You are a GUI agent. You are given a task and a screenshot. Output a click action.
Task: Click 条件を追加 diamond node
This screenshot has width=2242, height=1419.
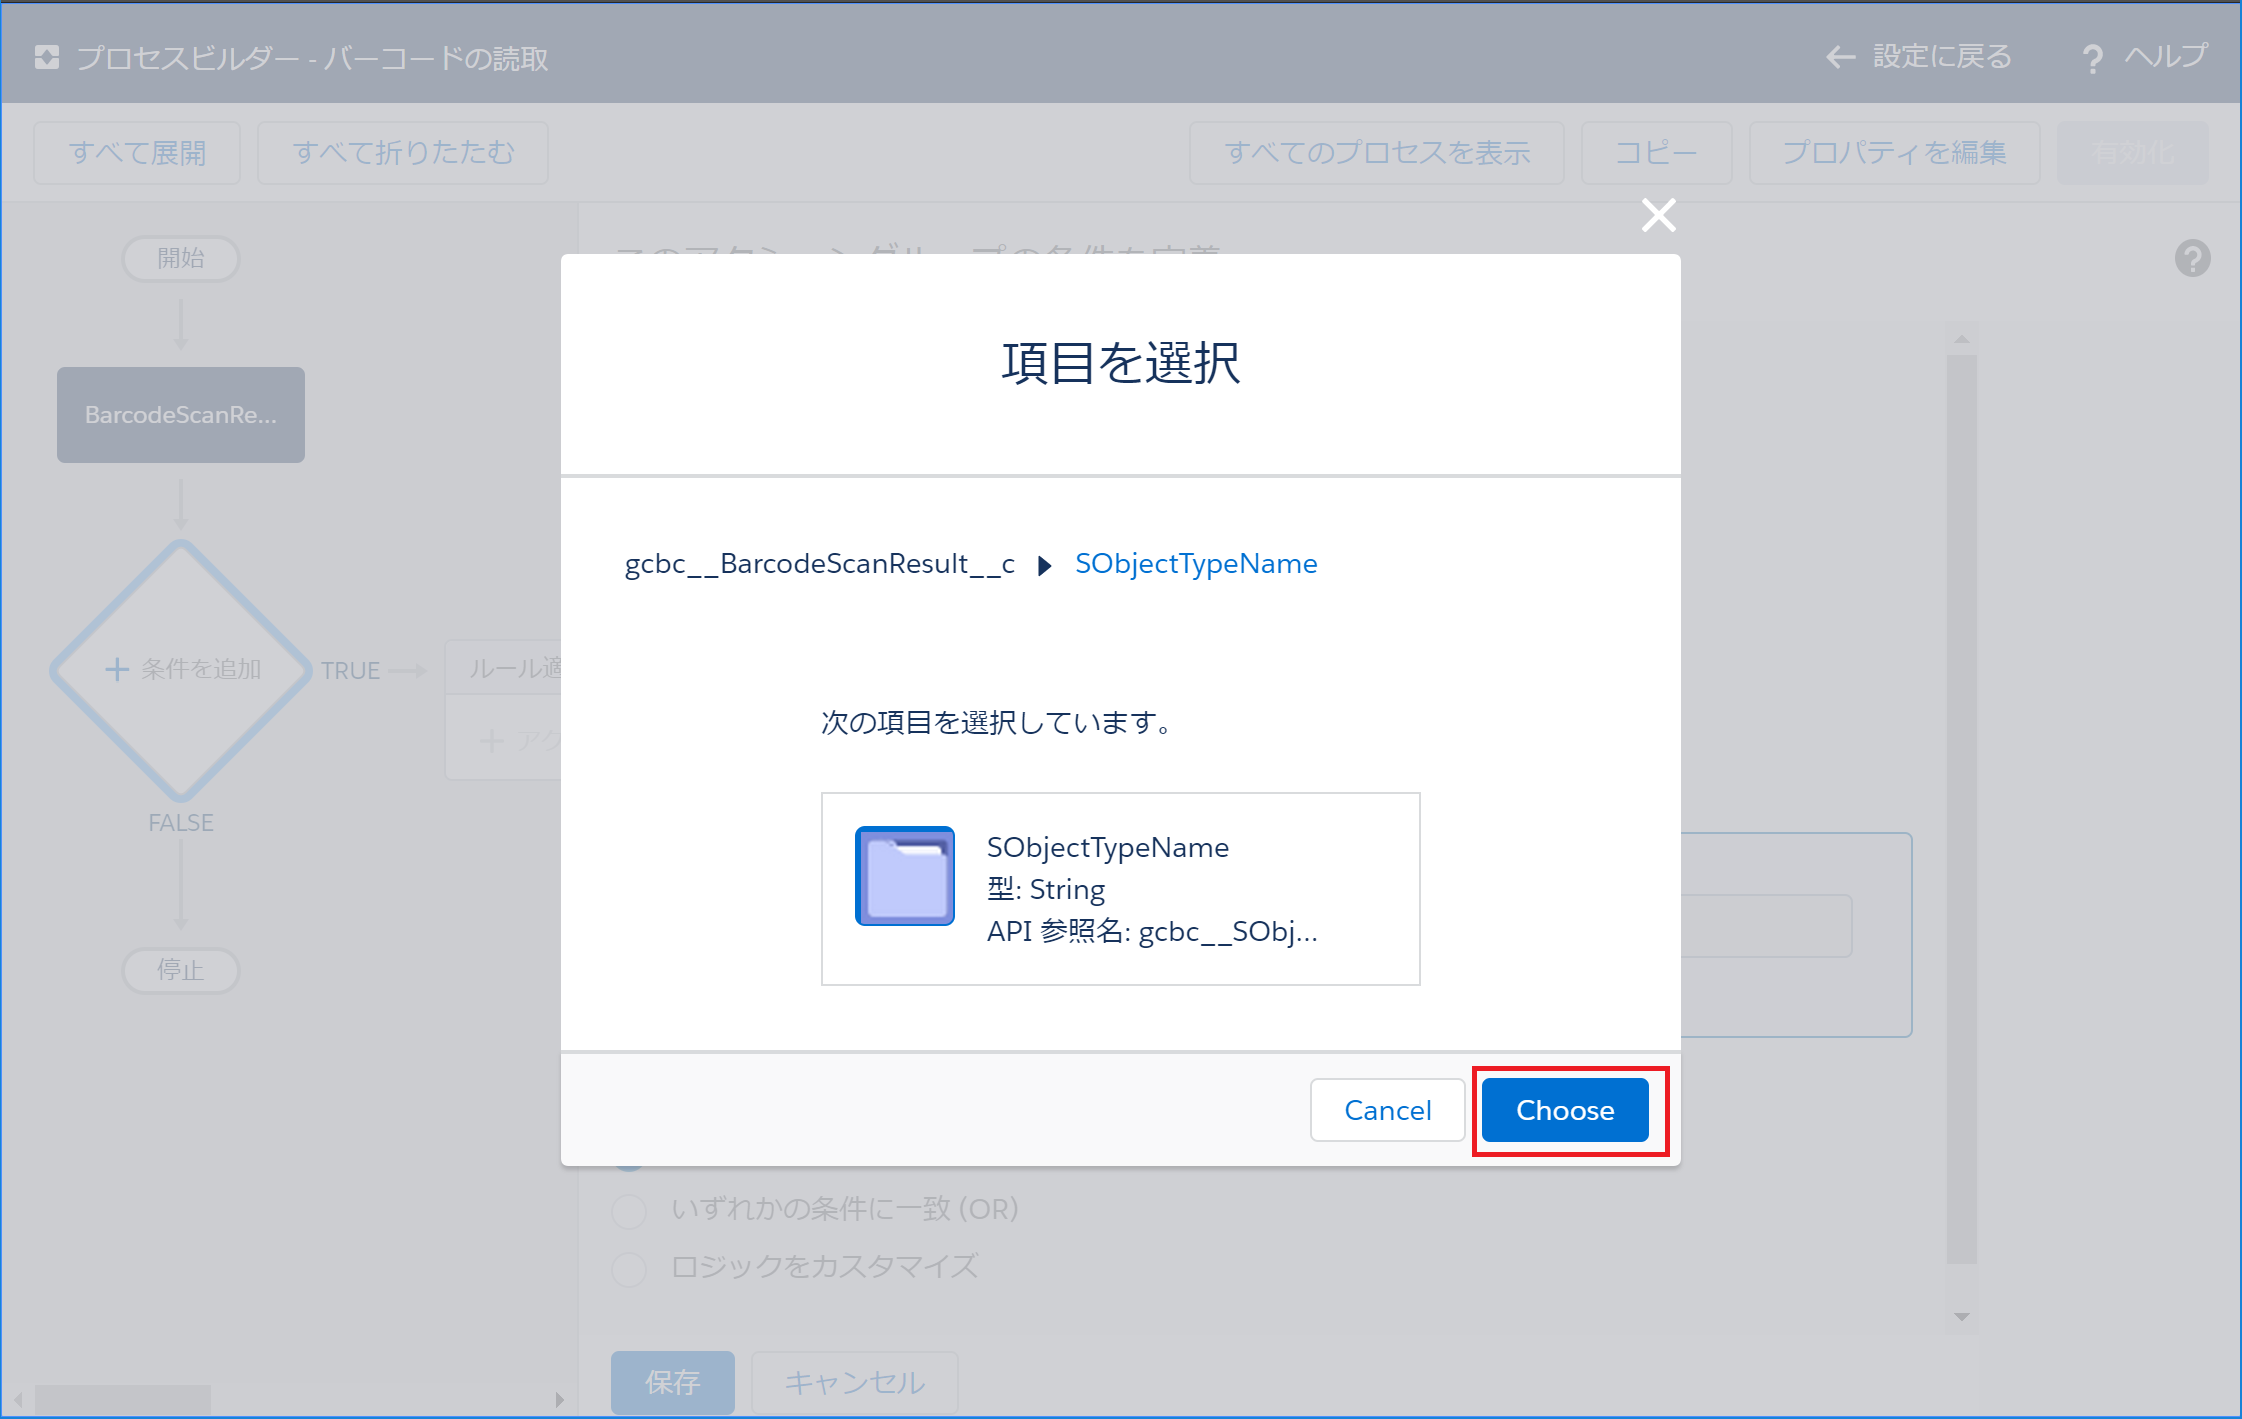(x=181, y=670)
